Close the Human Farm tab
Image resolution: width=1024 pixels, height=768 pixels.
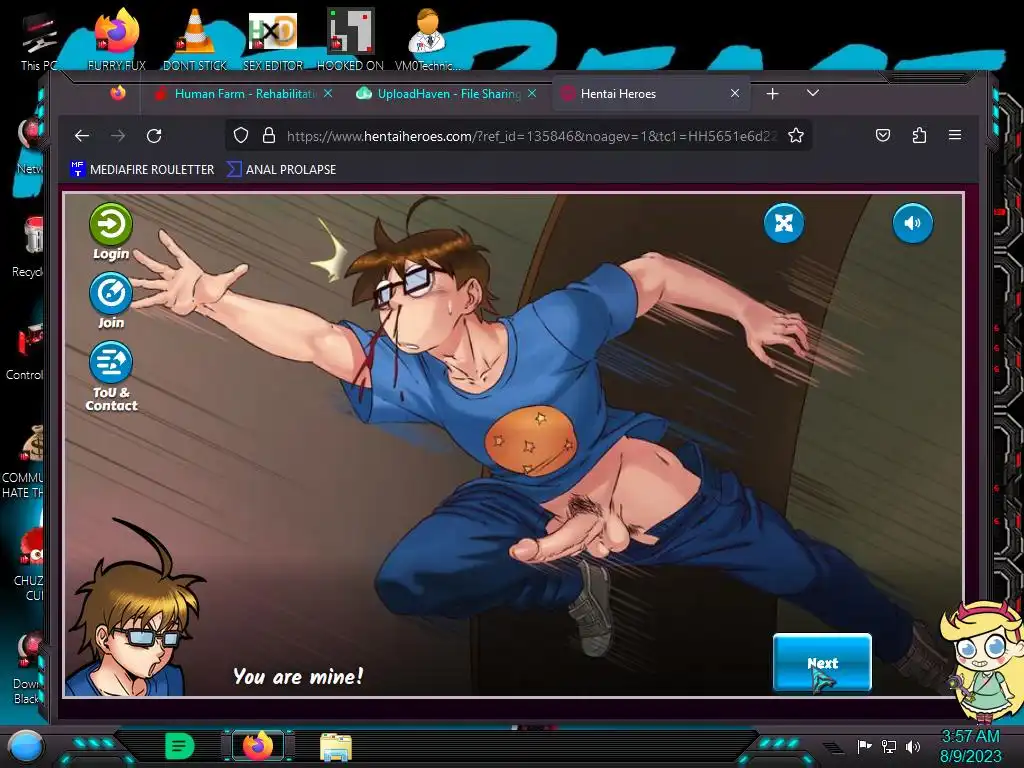pyautogui.click(x=328, y=93)
